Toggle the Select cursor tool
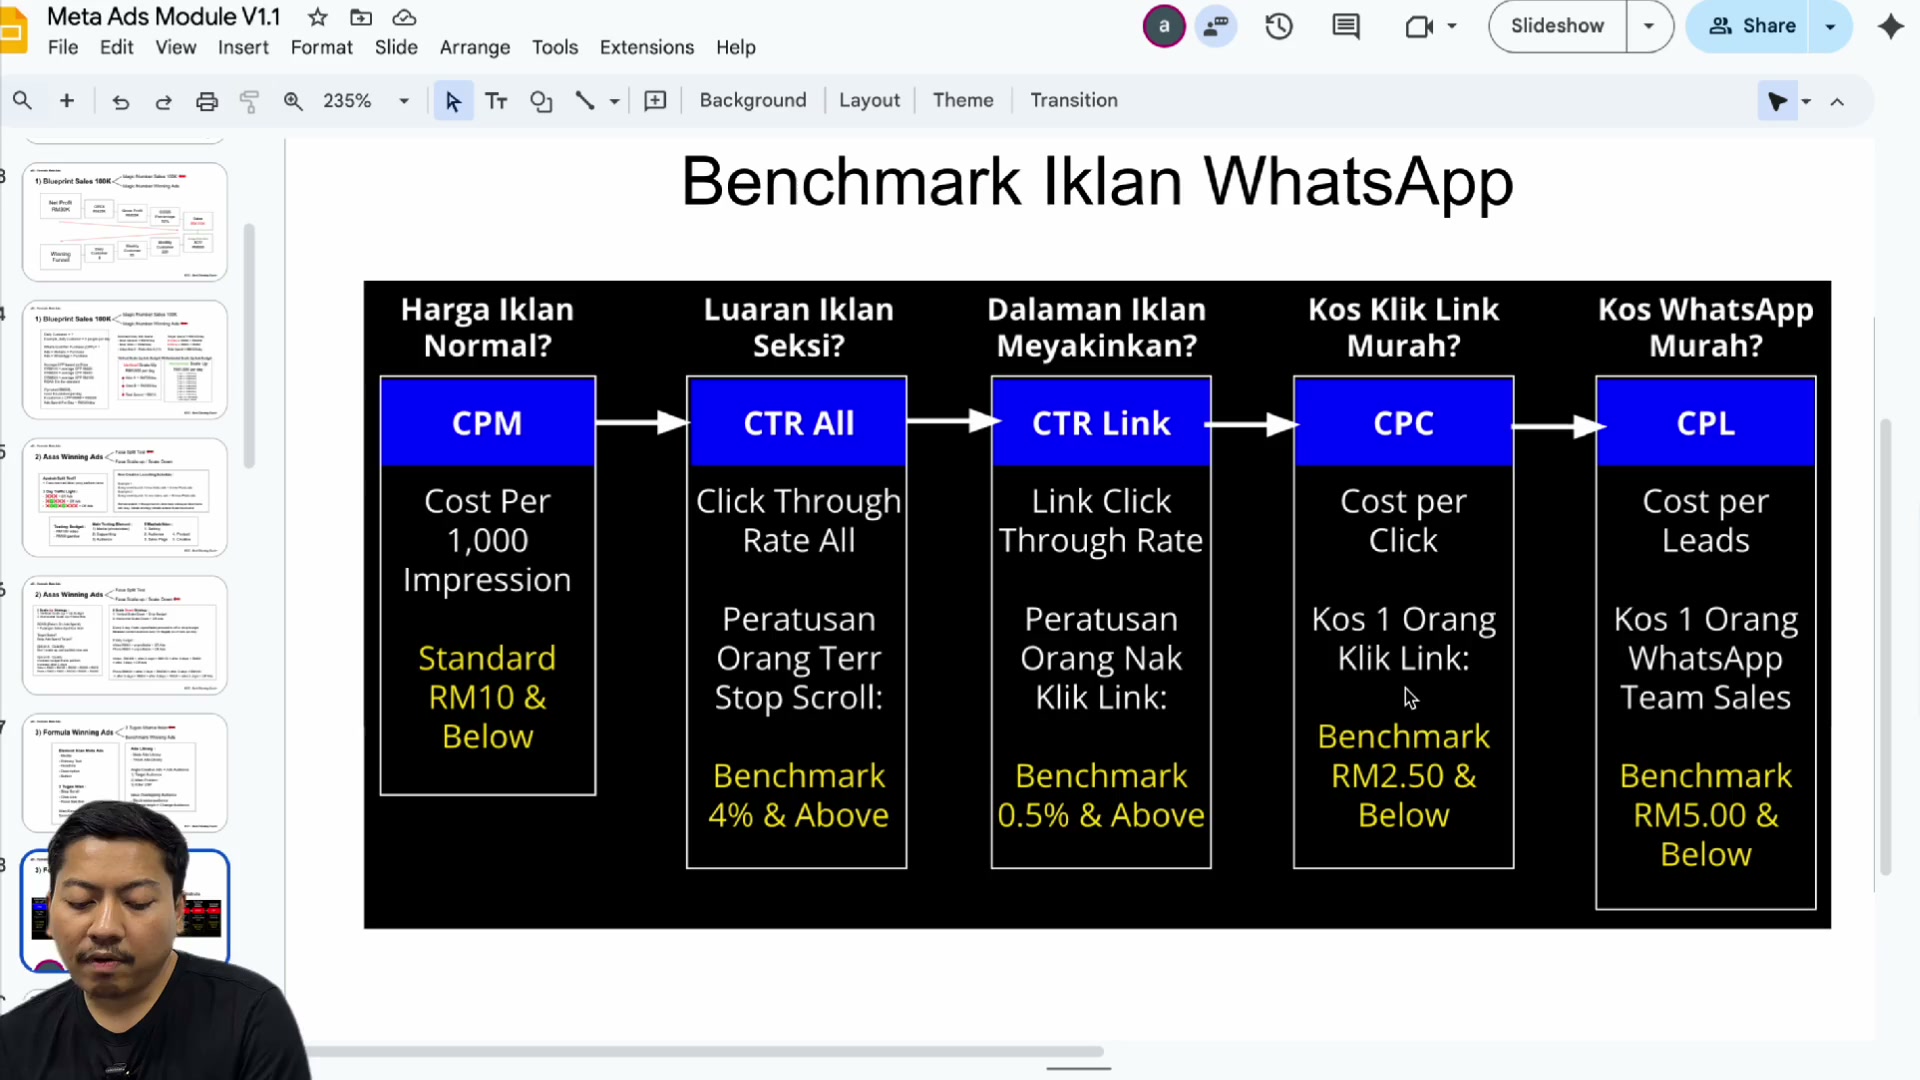The height and width of the screenshot is (1080, 1920). click(x=453, y=101)
